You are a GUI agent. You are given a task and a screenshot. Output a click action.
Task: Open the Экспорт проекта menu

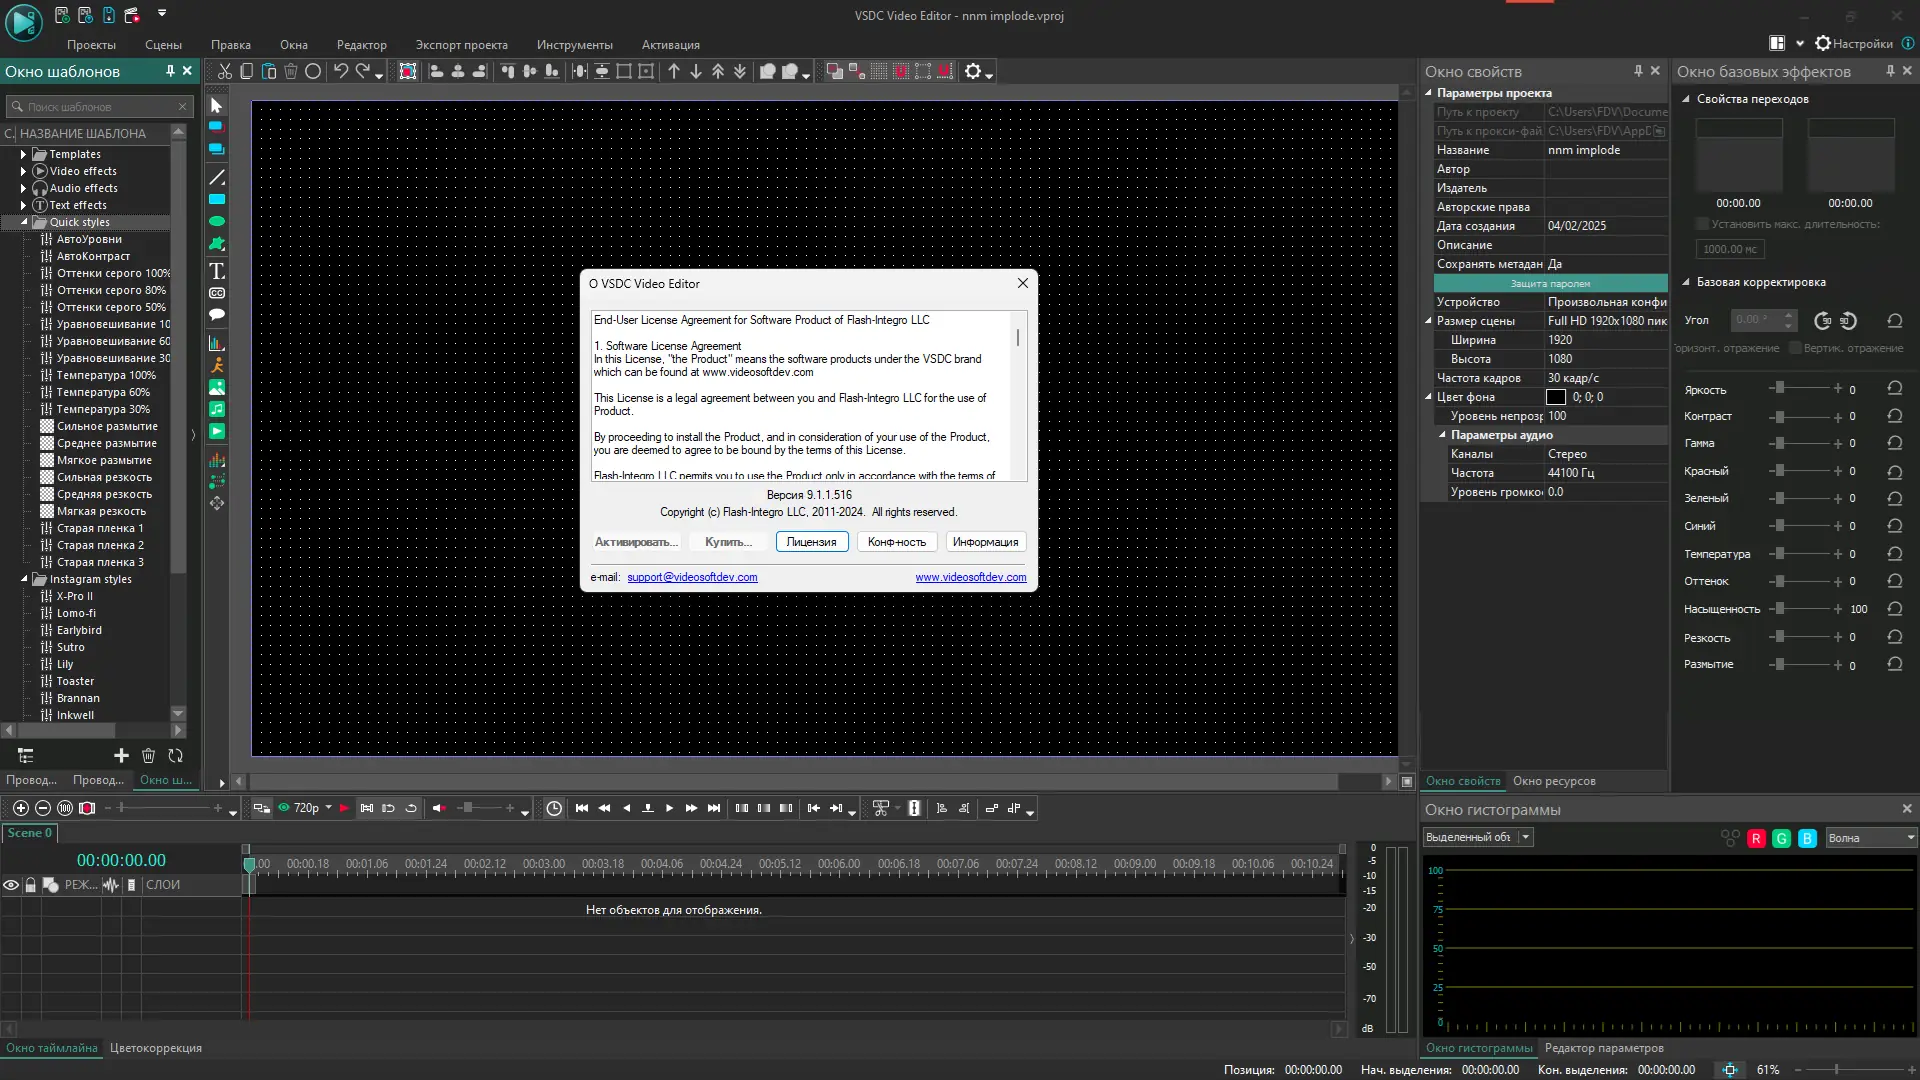[461, 45]
